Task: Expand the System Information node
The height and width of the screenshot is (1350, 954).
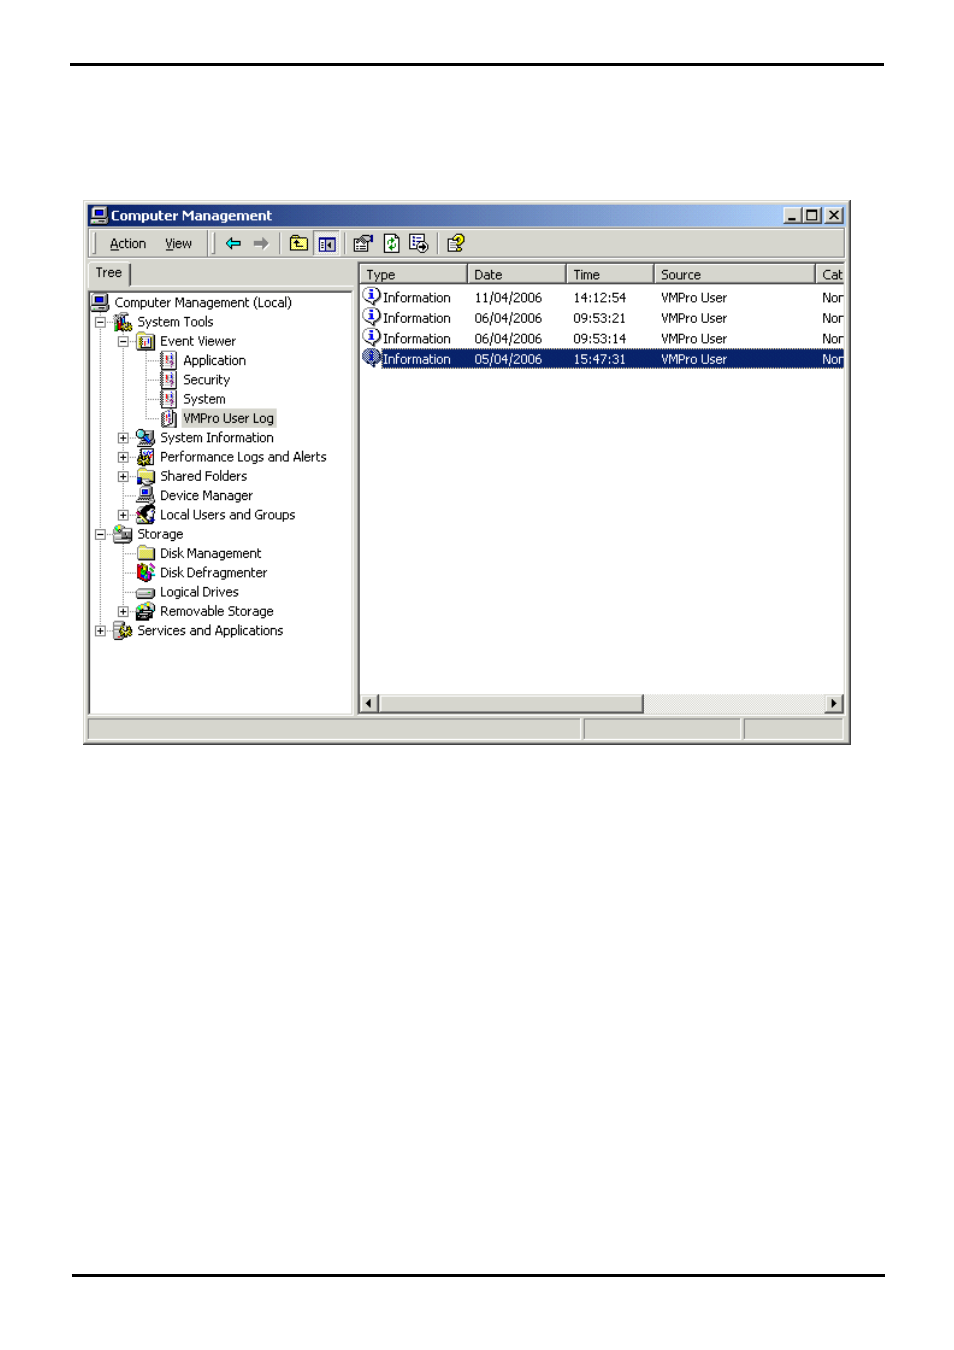Action: [123, 438]
